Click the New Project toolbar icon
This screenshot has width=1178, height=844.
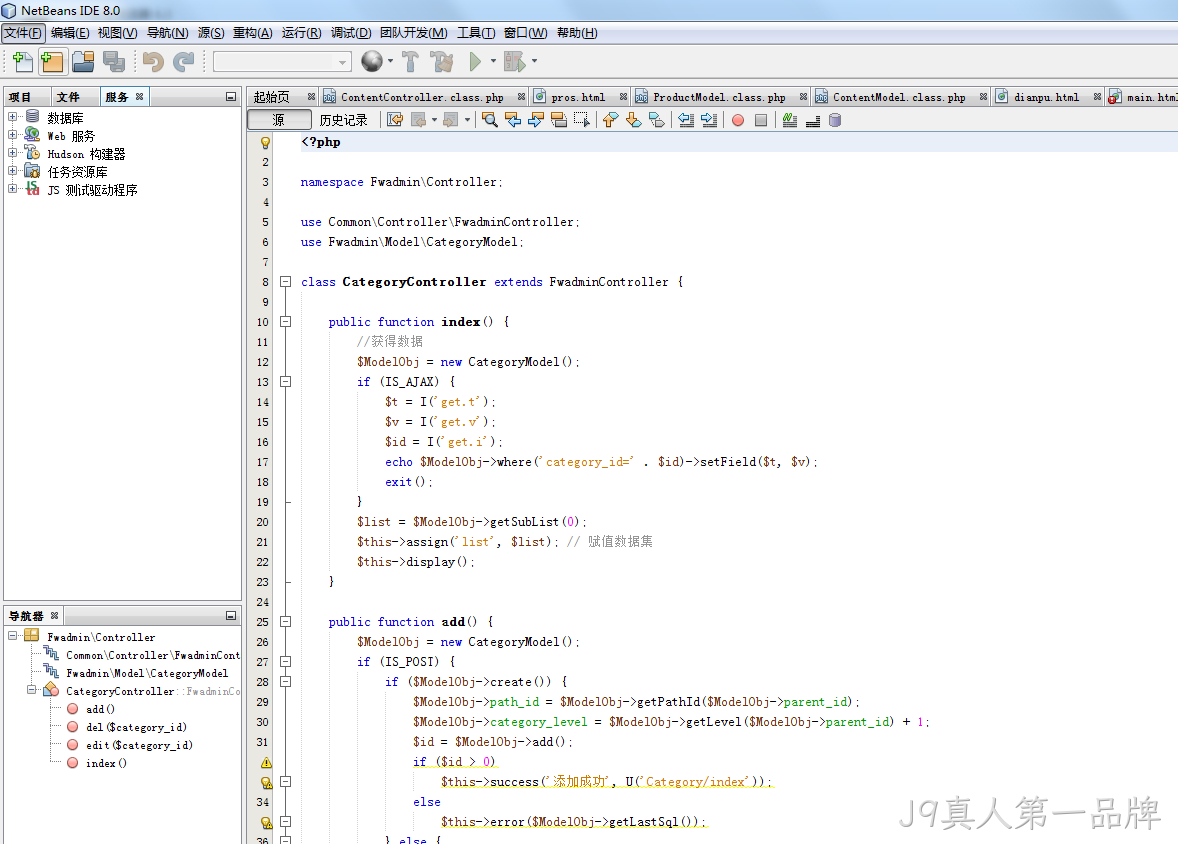(x=53, y=61)
